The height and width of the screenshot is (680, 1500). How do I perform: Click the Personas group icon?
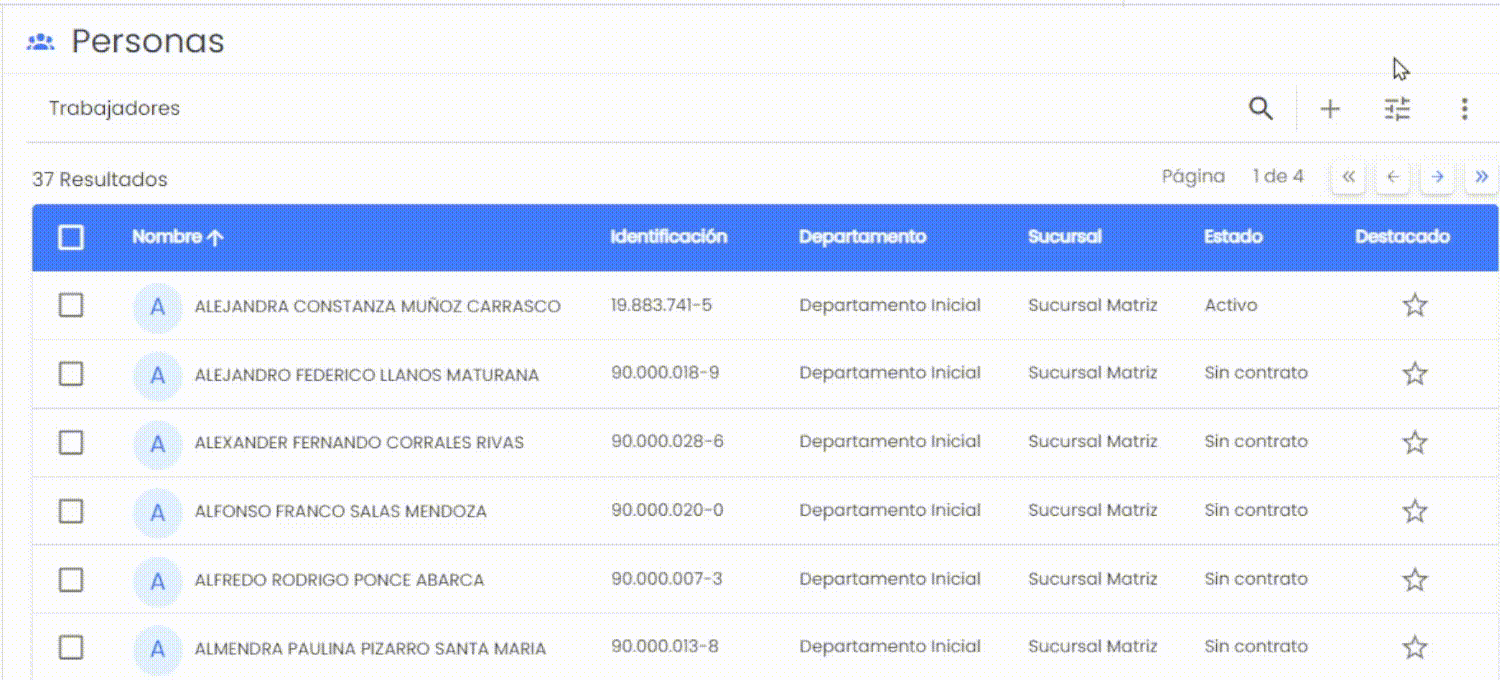(41, 42)
